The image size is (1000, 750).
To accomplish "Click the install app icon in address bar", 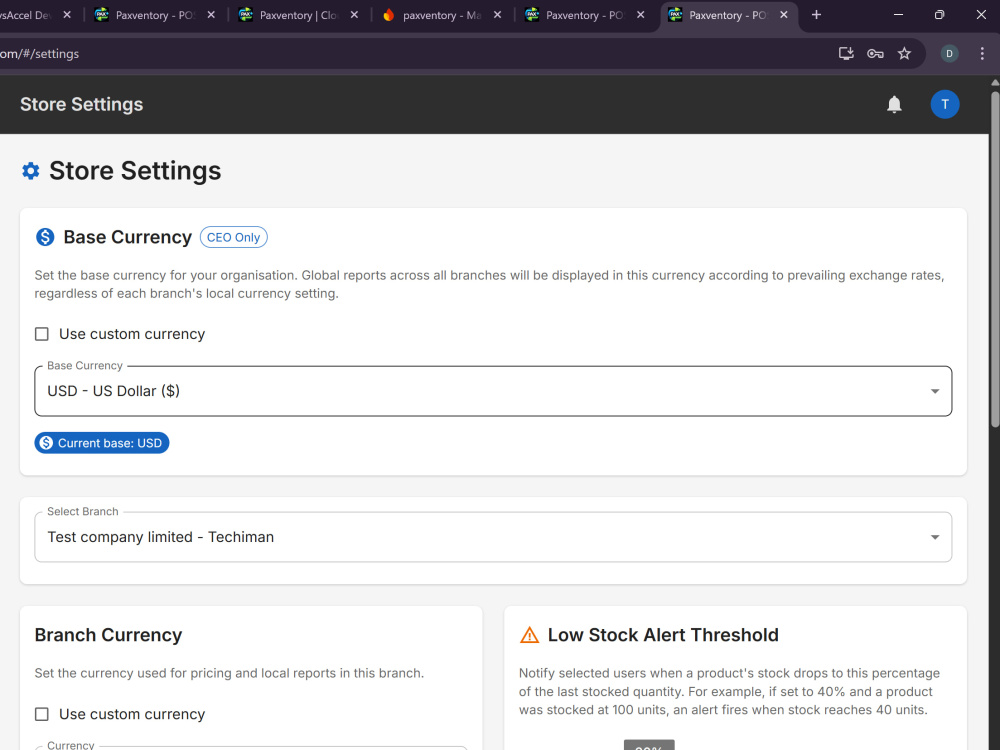I will 846,54.
